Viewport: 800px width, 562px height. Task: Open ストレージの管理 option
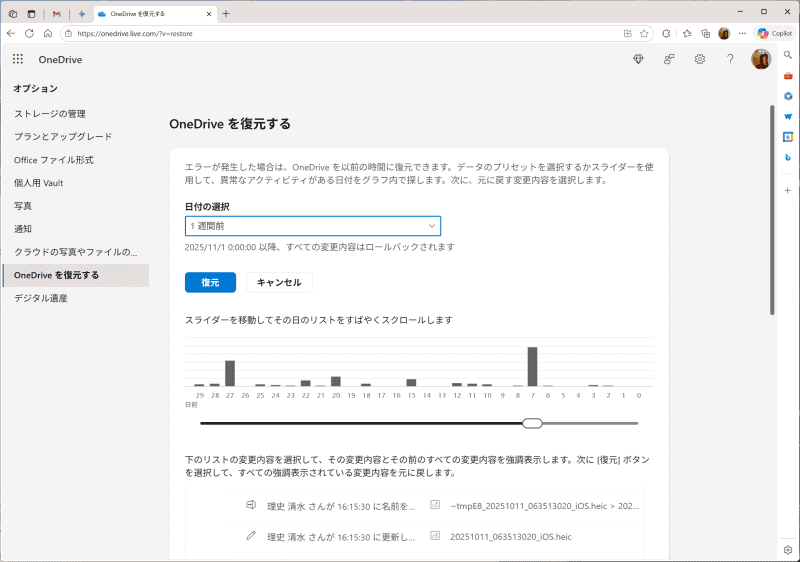point(50,114)
